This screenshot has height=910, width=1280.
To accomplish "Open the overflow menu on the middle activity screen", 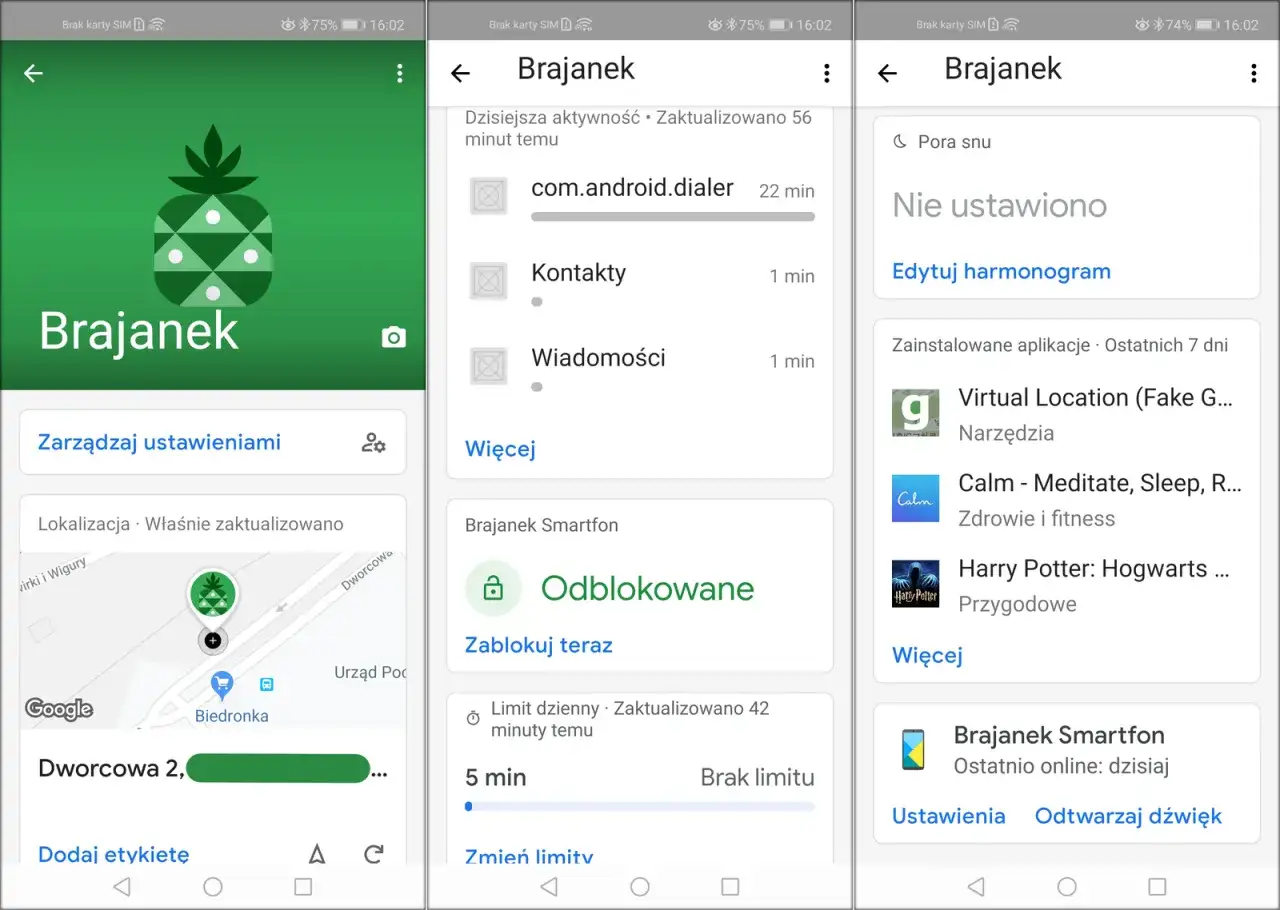I will pos(826,73).
